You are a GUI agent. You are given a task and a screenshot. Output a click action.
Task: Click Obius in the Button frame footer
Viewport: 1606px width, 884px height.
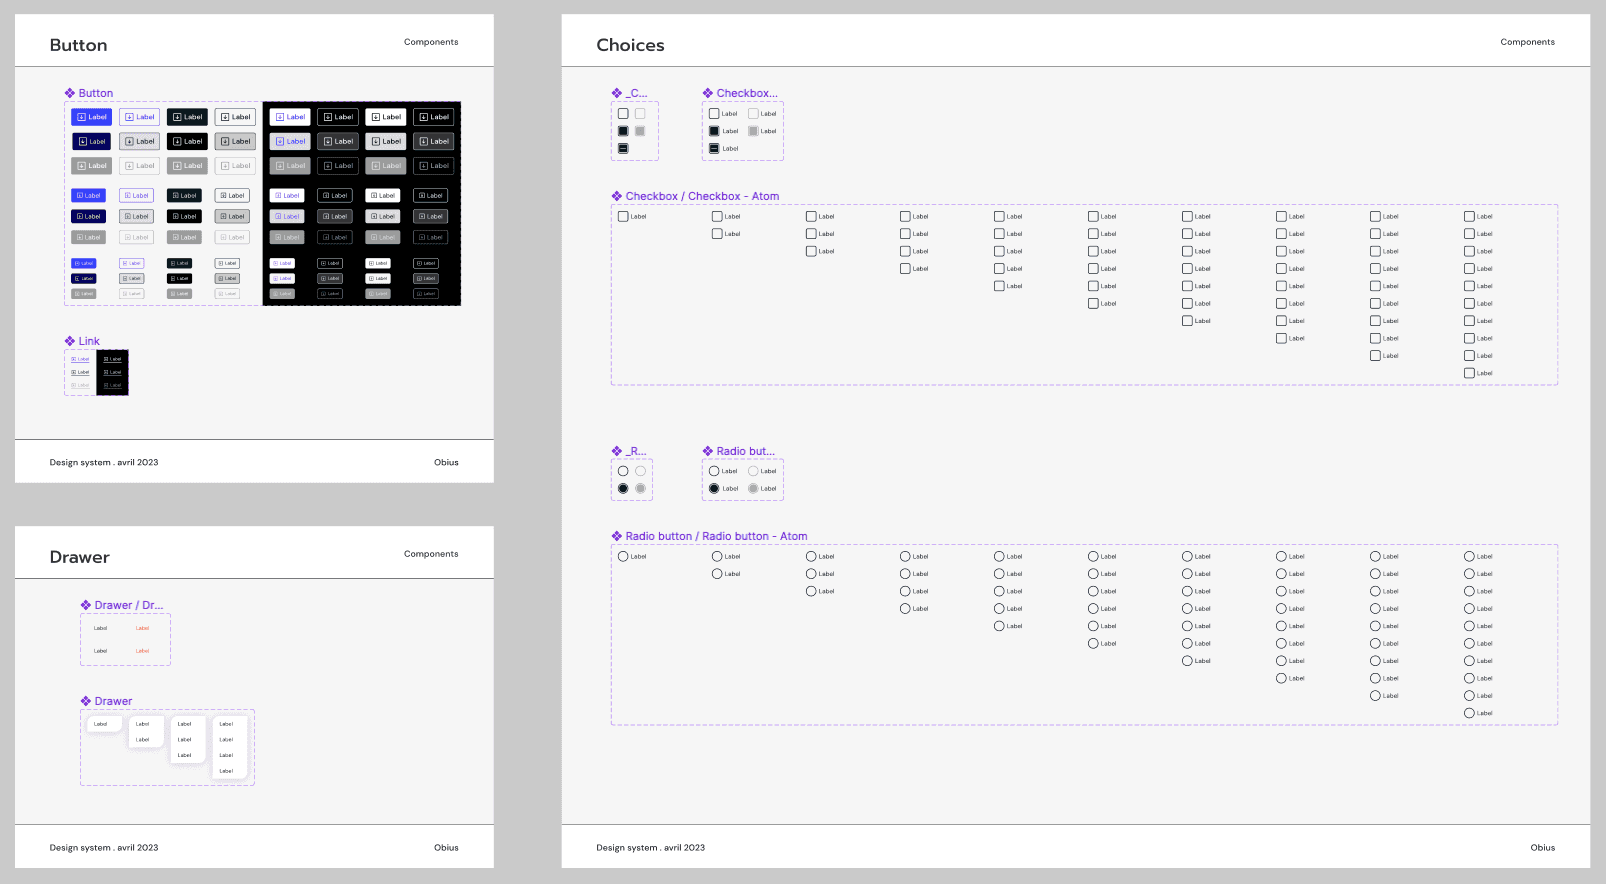[446, 462]
